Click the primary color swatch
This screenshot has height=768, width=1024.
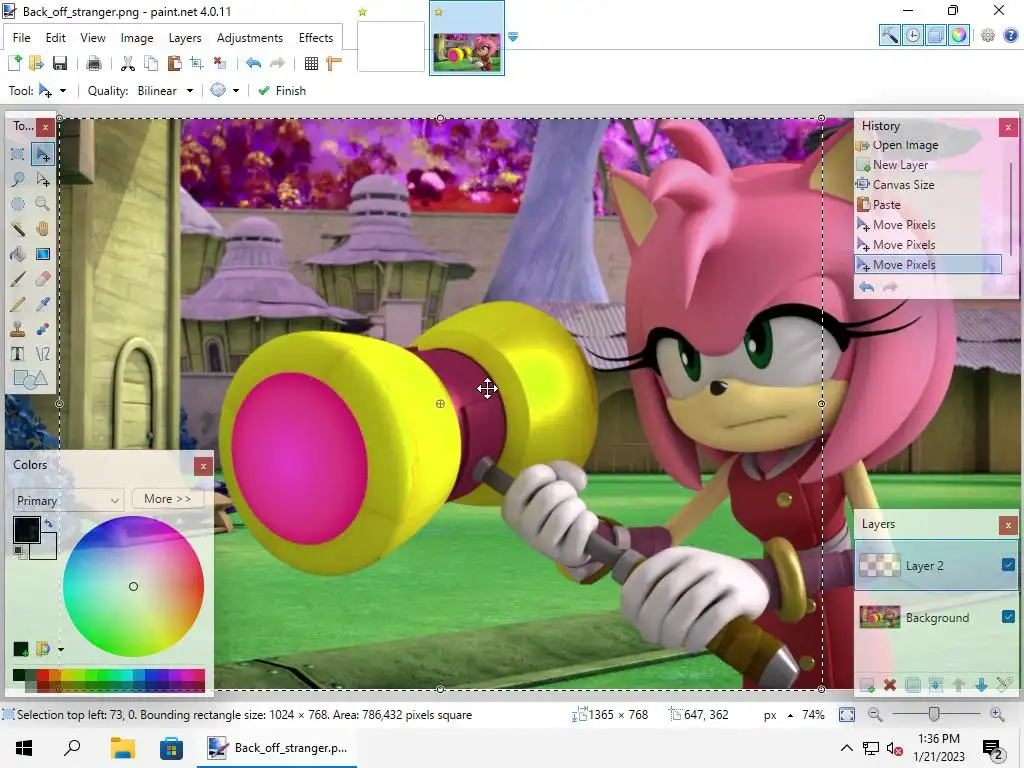click(x=27, y=530)
